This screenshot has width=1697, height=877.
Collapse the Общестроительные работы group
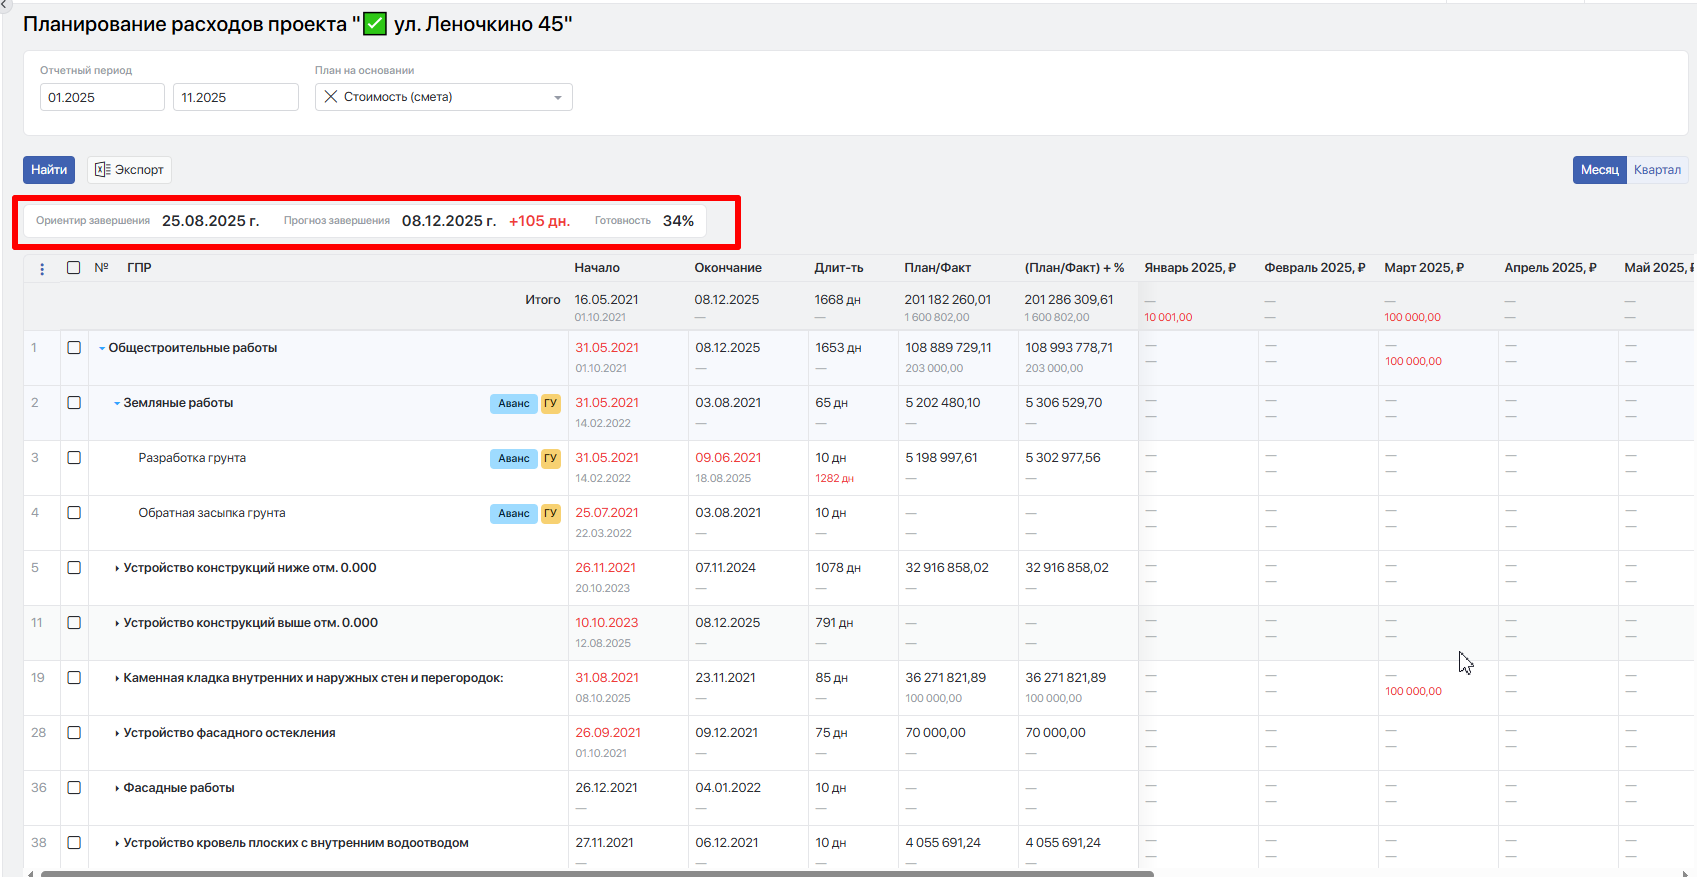click(102, 349)
